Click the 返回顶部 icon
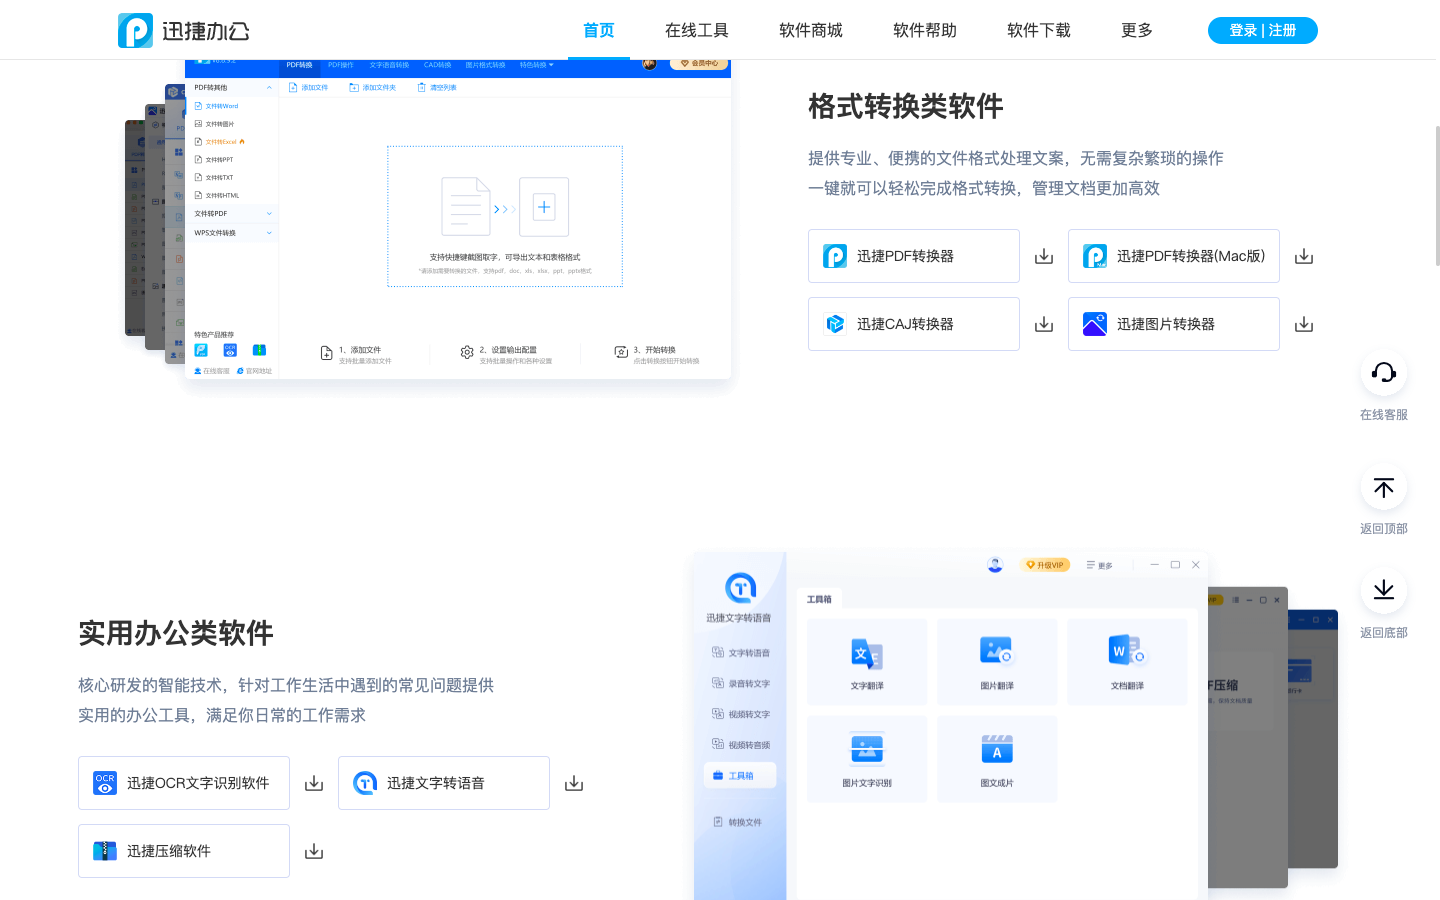The image size is (1440, 900). click(x=1383, y=487)
